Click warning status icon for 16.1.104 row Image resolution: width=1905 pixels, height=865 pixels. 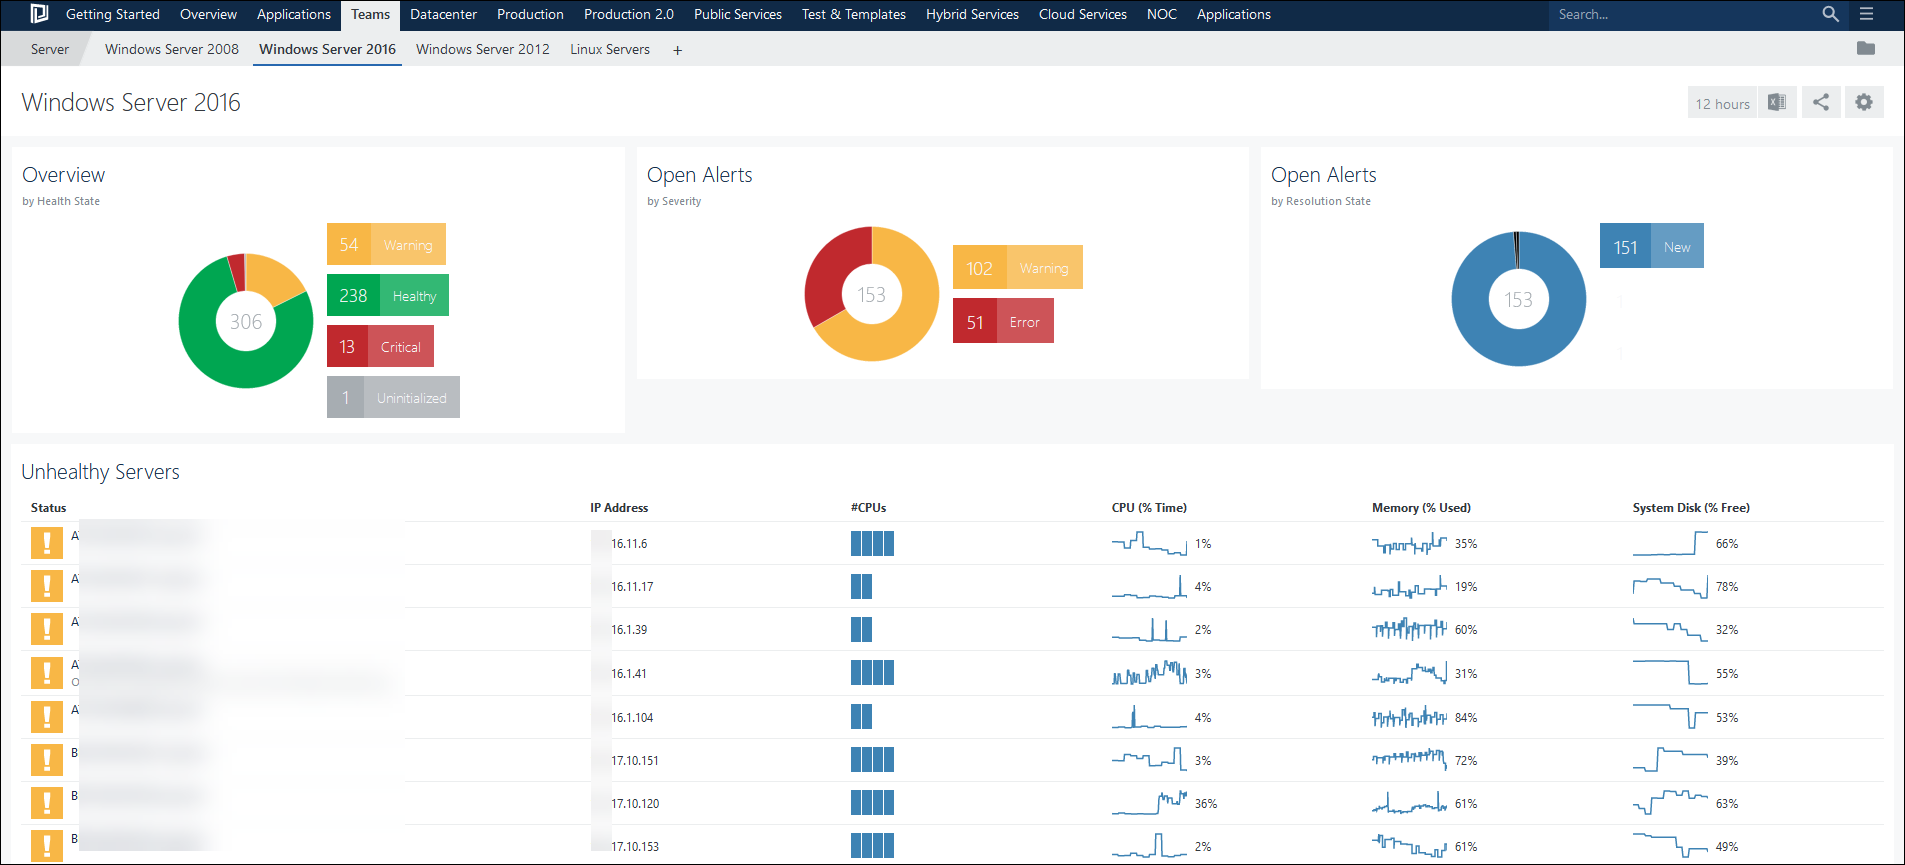pos(47,717)
